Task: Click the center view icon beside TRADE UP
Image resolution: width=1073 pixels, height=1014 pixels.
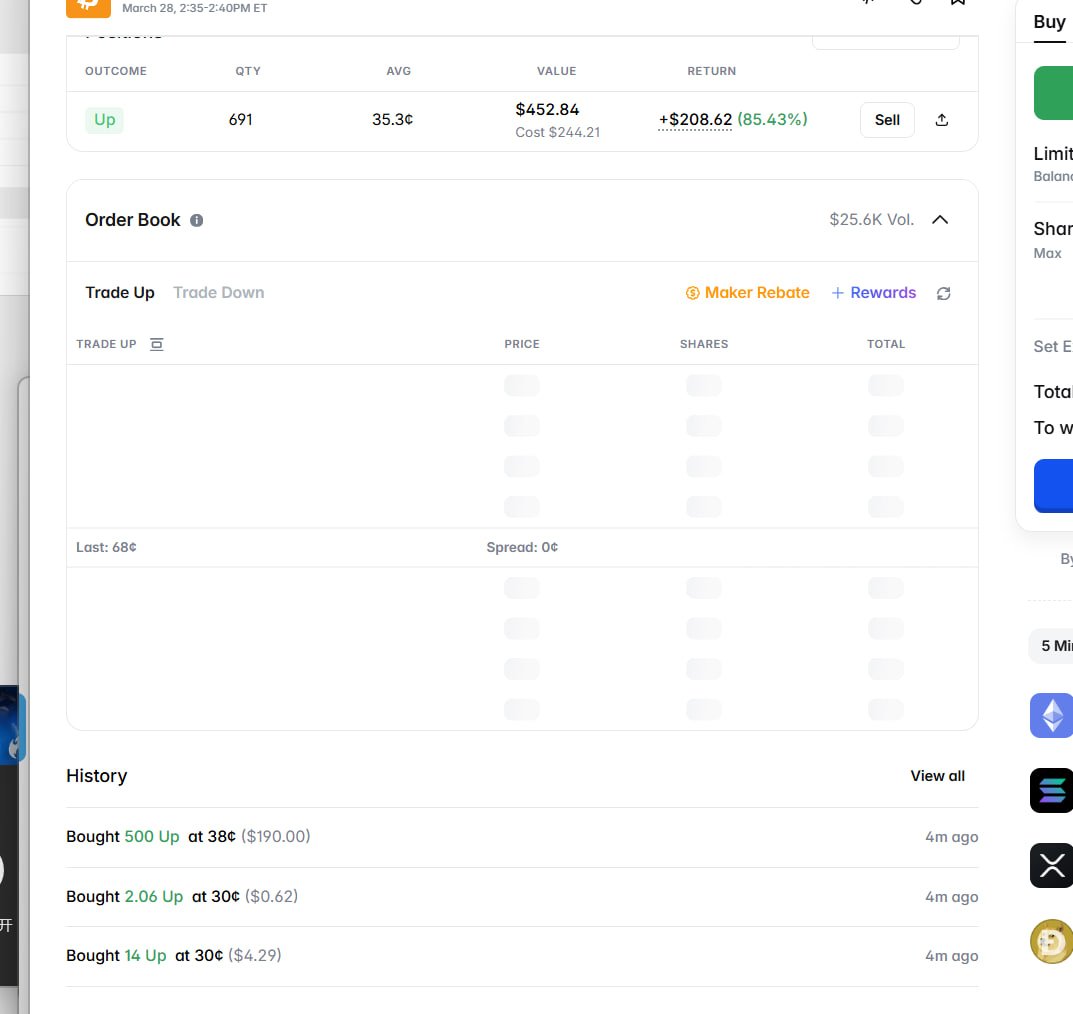Action: [157, 344]
